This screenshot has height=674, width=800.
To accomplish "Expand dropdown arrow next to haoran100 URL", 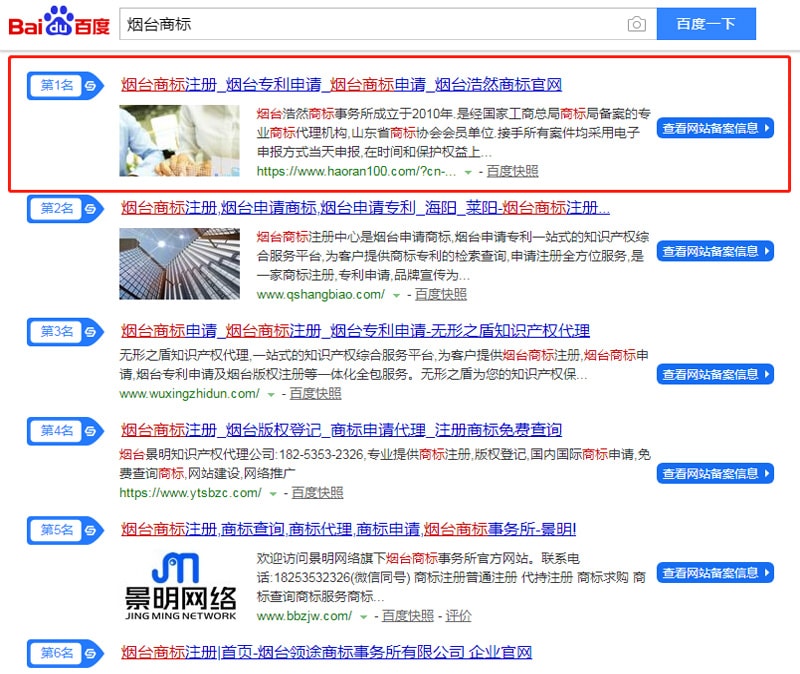I will [x=468, y=172].
